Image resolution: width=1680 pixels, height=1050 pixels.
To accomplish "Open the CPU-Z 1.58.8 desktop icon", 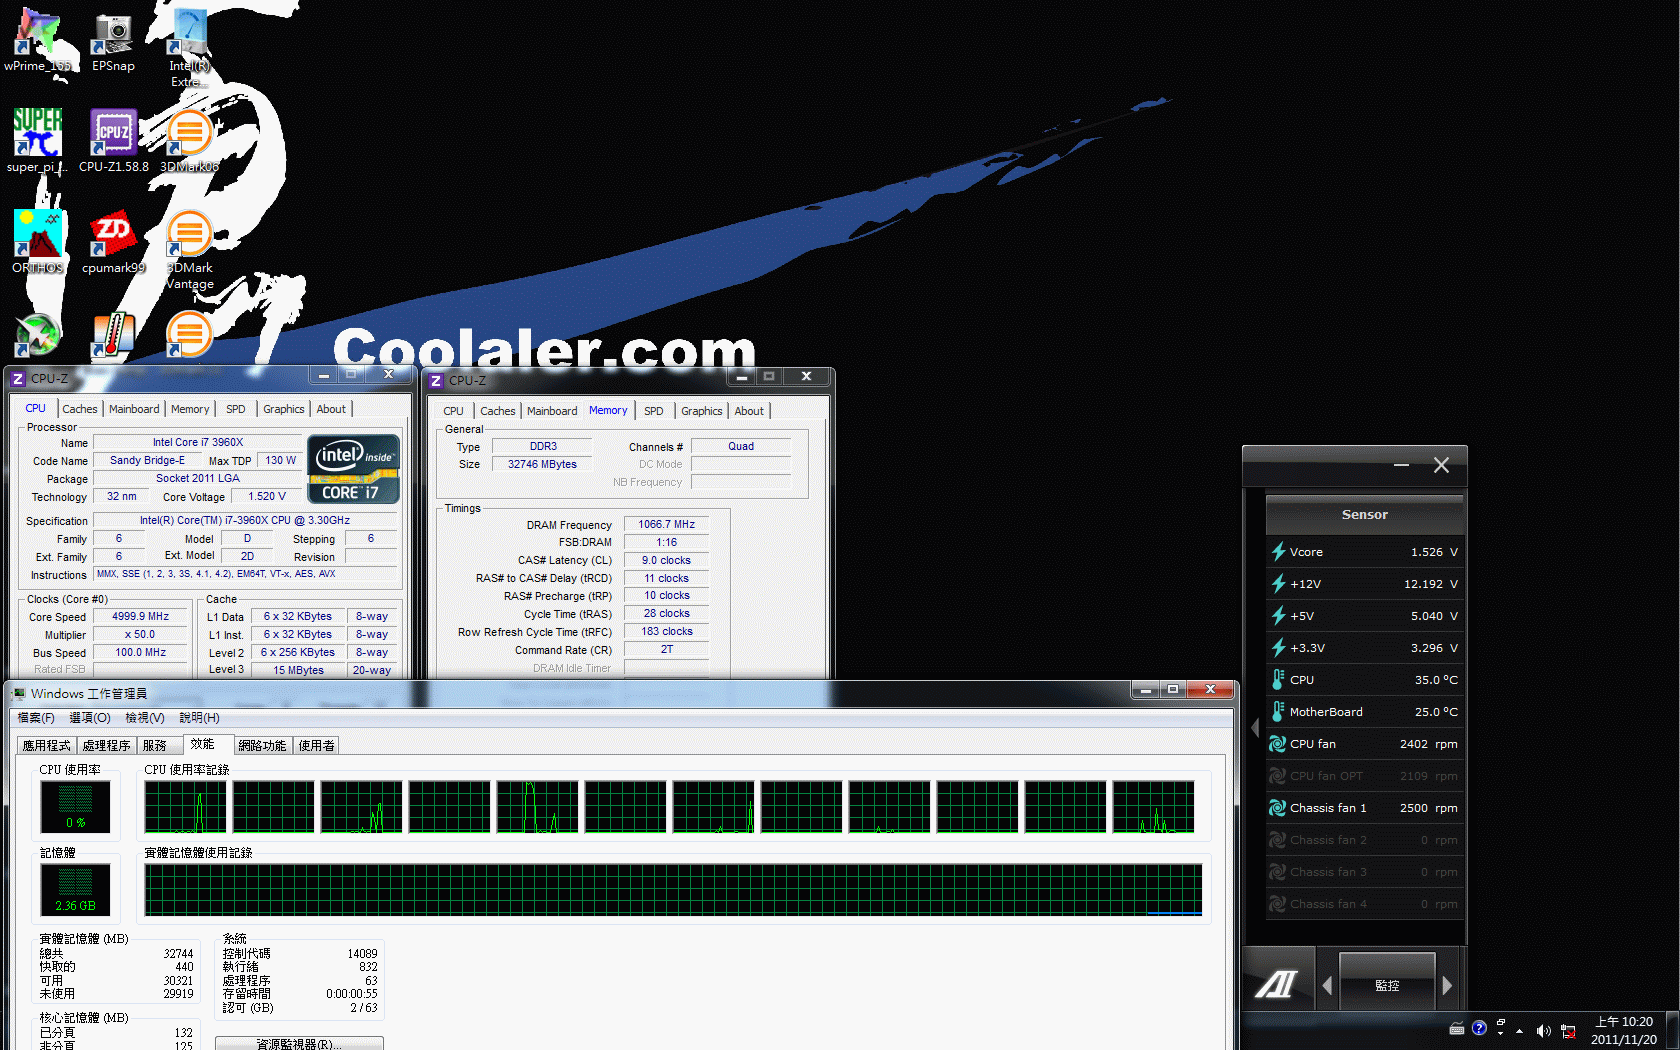I will (113, 140).
